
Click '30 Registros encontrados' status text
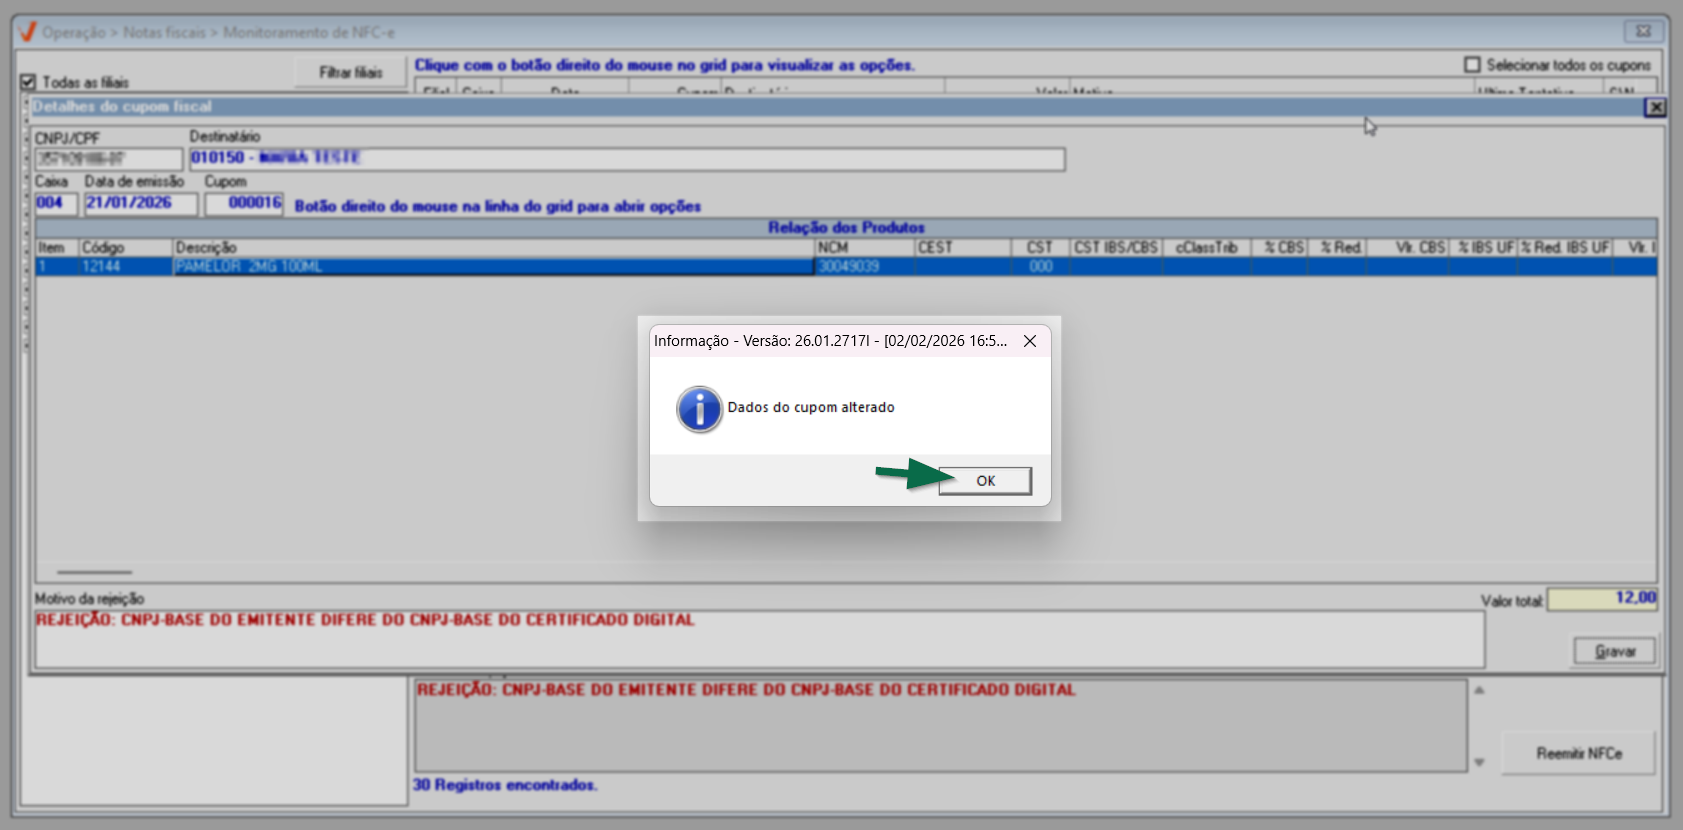coord(505,785)
